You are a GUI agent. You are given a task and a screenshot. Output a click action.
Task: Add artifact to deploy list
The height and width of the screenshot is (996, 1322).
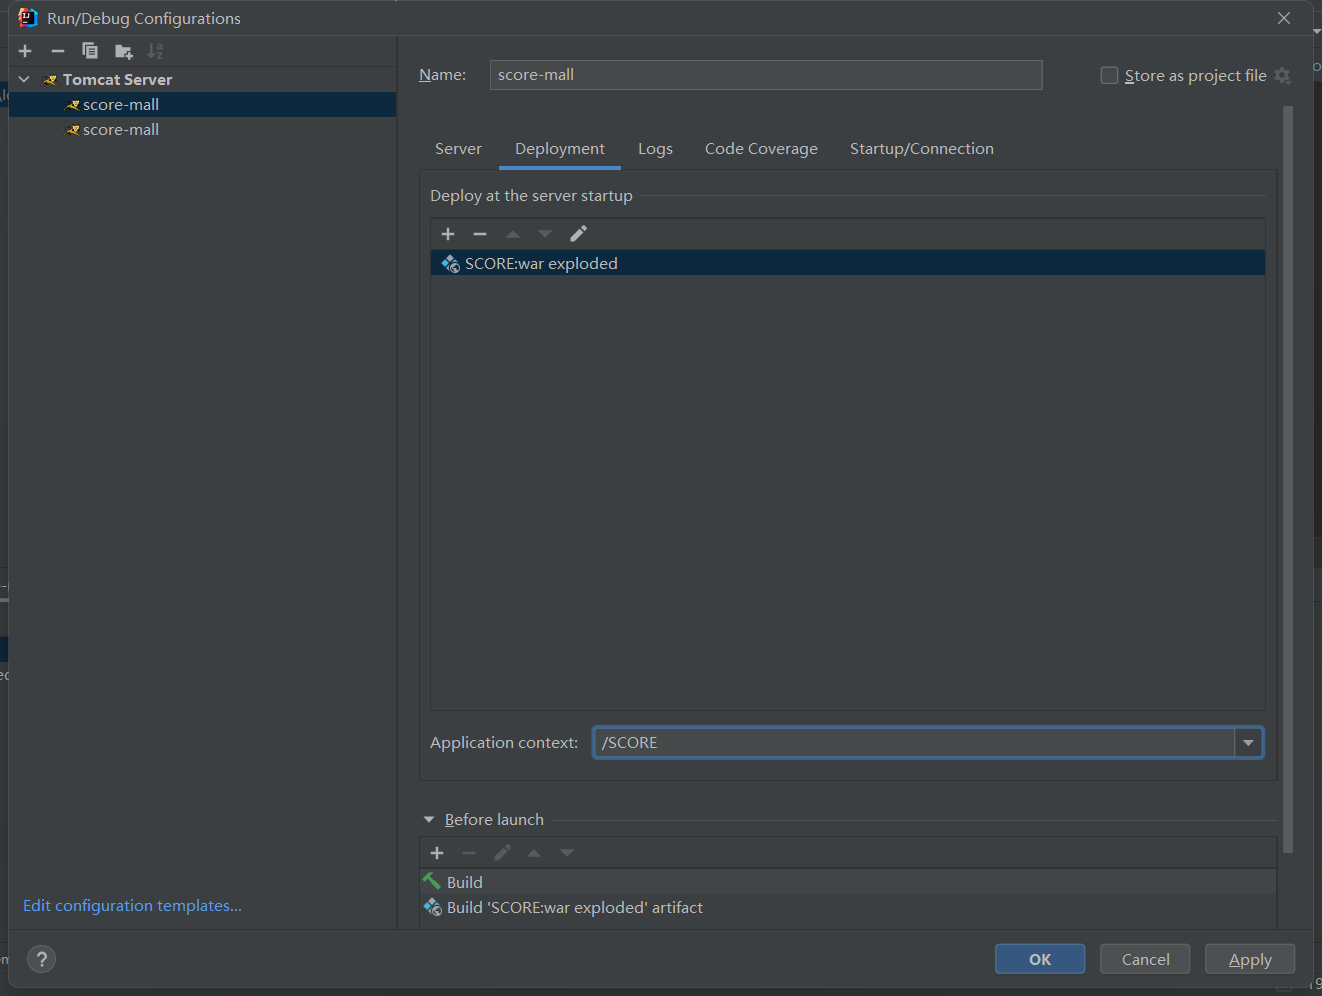pyautogui.click(x=448, y=234)
